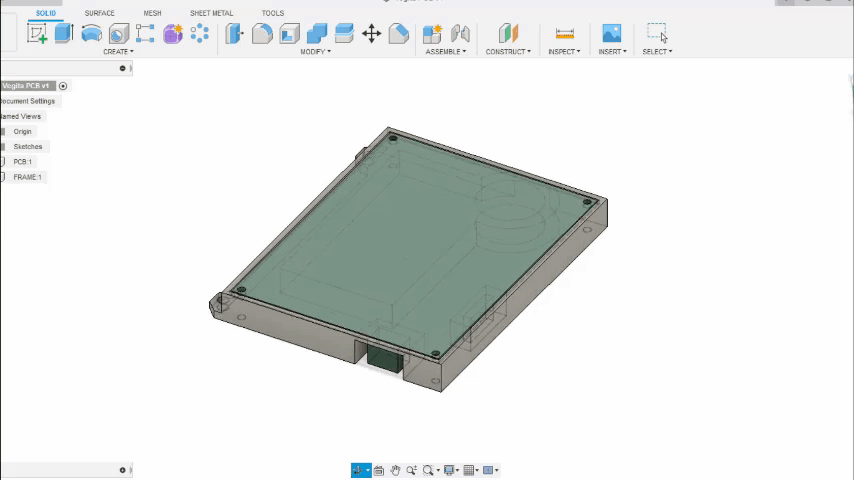Open the Display Settings dropdown arrow
The image size is (854, 480).
(x=458, y=470)
